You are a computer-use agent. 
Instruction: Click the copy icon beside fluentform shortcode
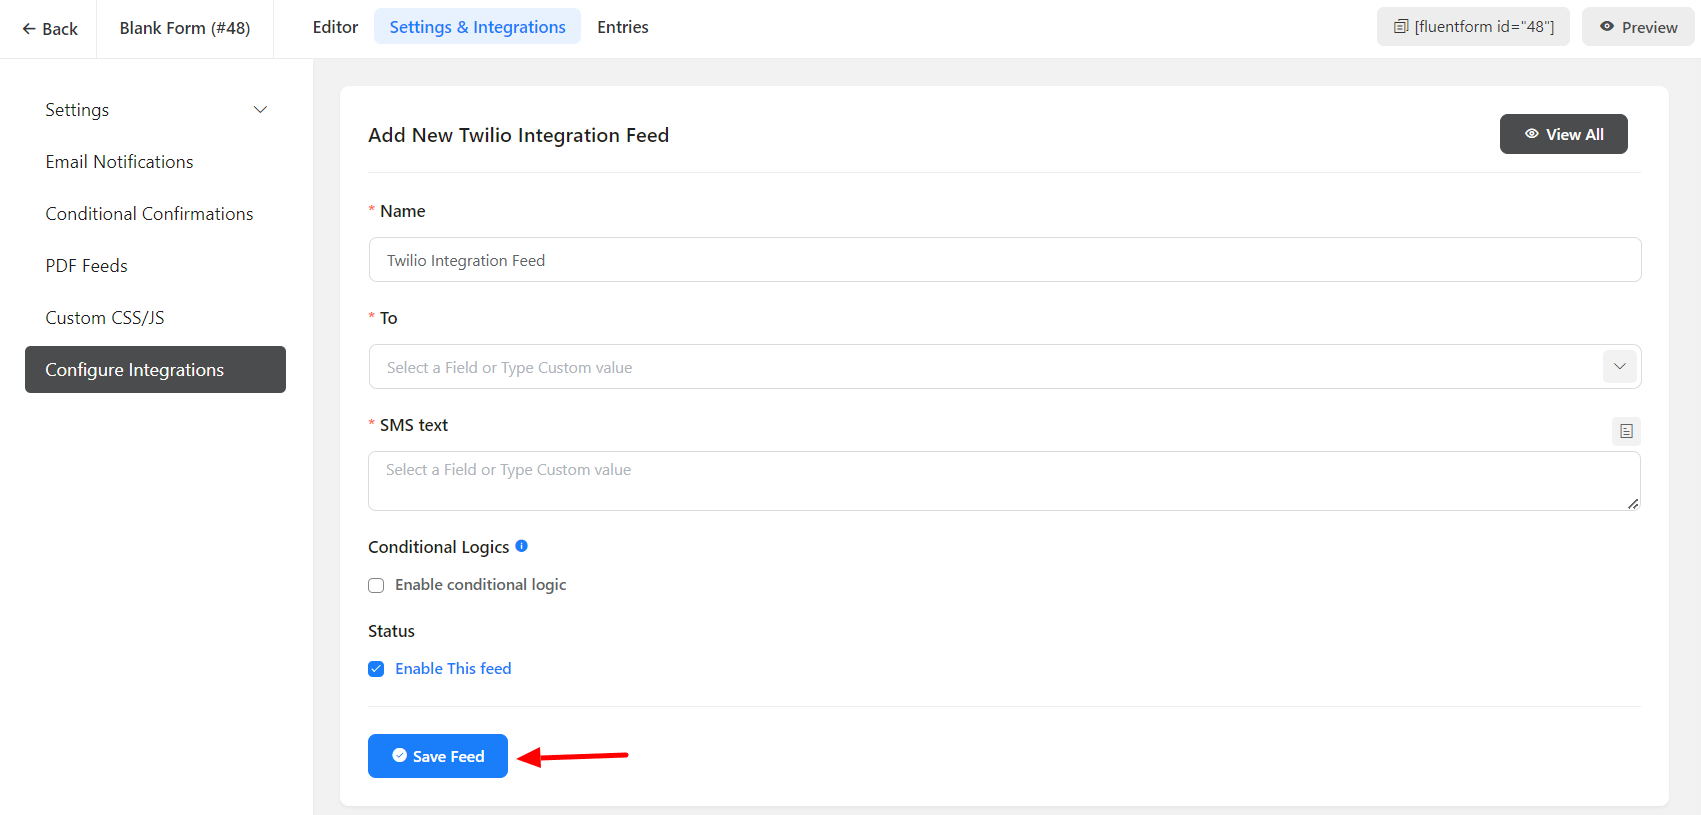tap(1401, 27)
